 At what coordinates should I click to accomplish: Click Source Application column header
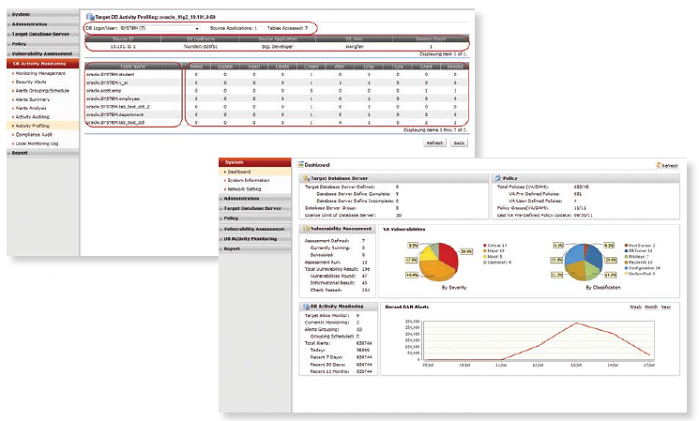tap(277, 39)
